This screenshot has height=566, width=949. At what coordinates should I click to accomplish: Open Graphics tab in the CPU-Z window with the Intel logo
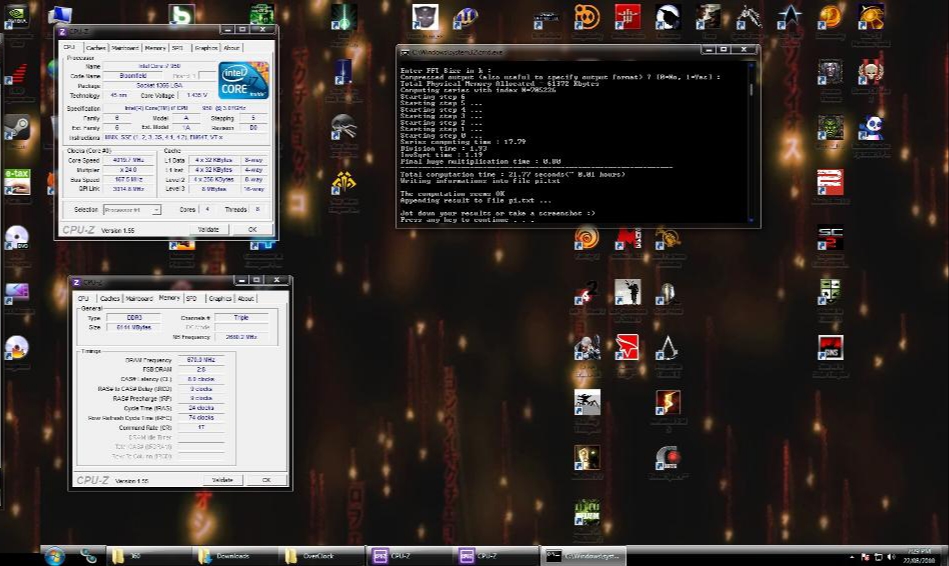click(206, 47)
